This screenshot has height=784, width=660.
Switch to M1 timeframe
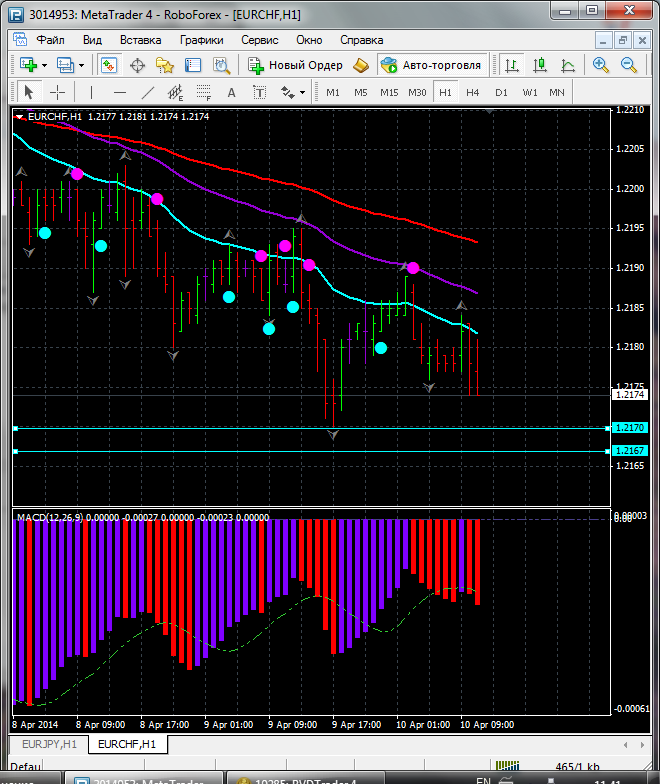(333, 92)
